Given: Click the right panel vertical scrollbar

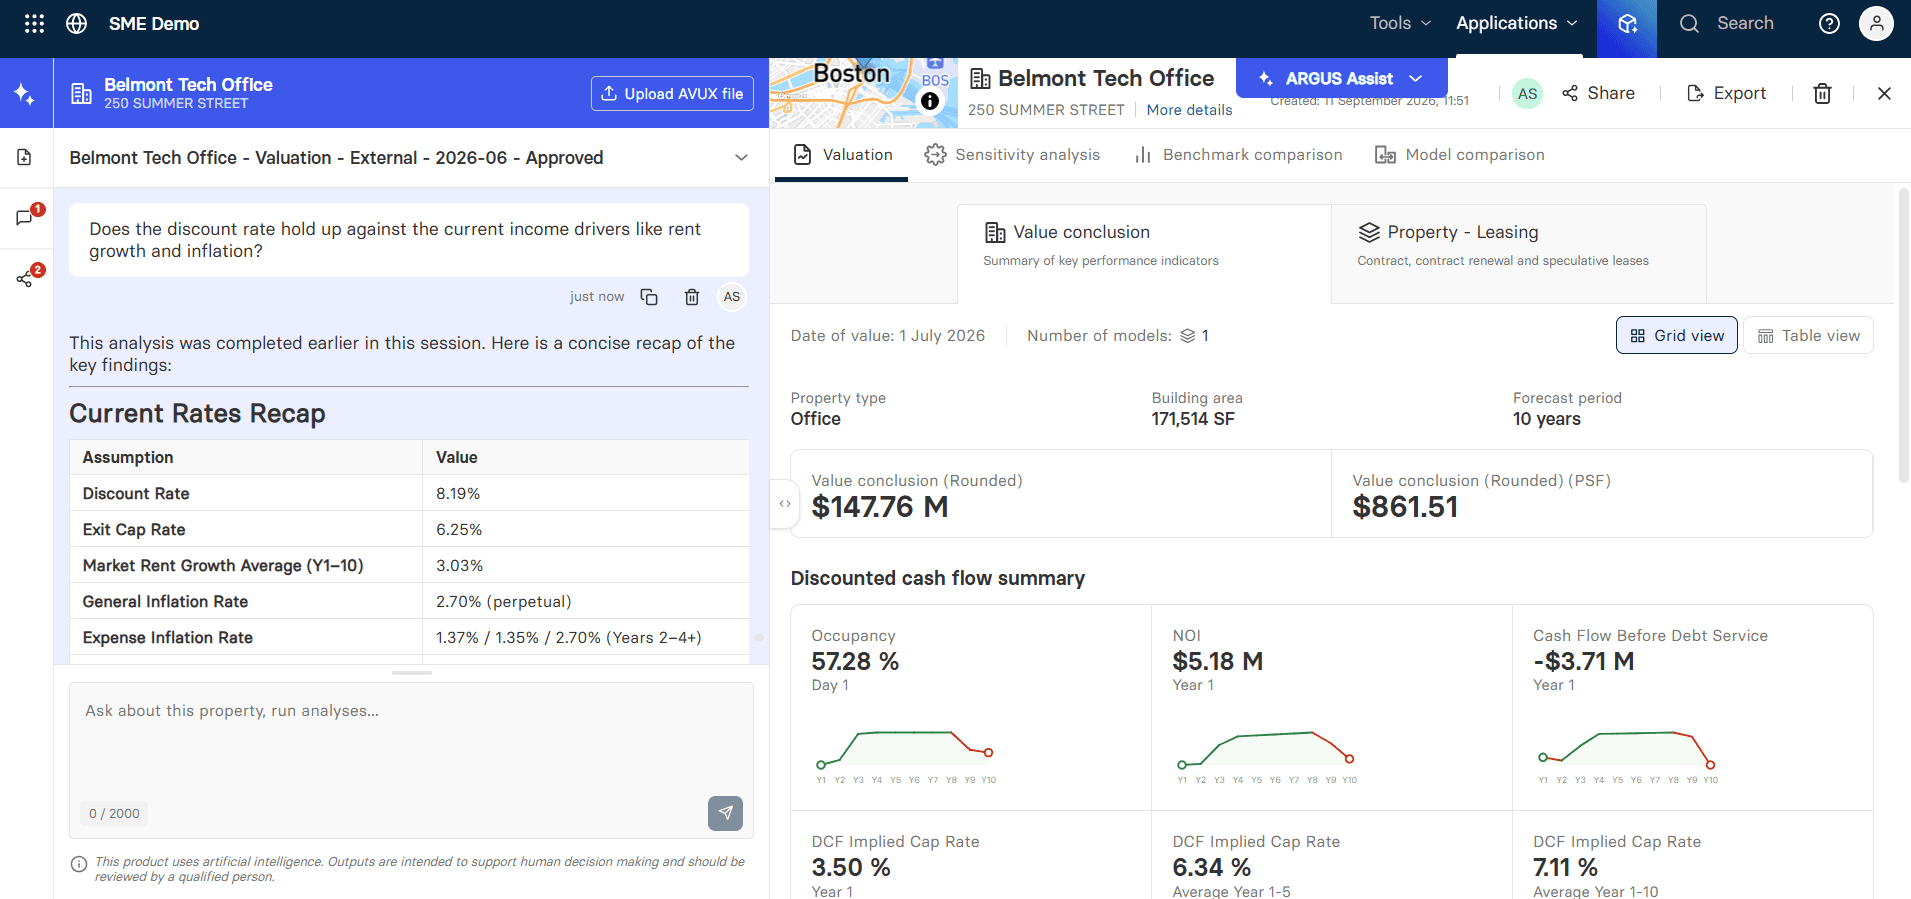Looking at the screenshot, I should pyautogui.click(x=1903, y=335).
